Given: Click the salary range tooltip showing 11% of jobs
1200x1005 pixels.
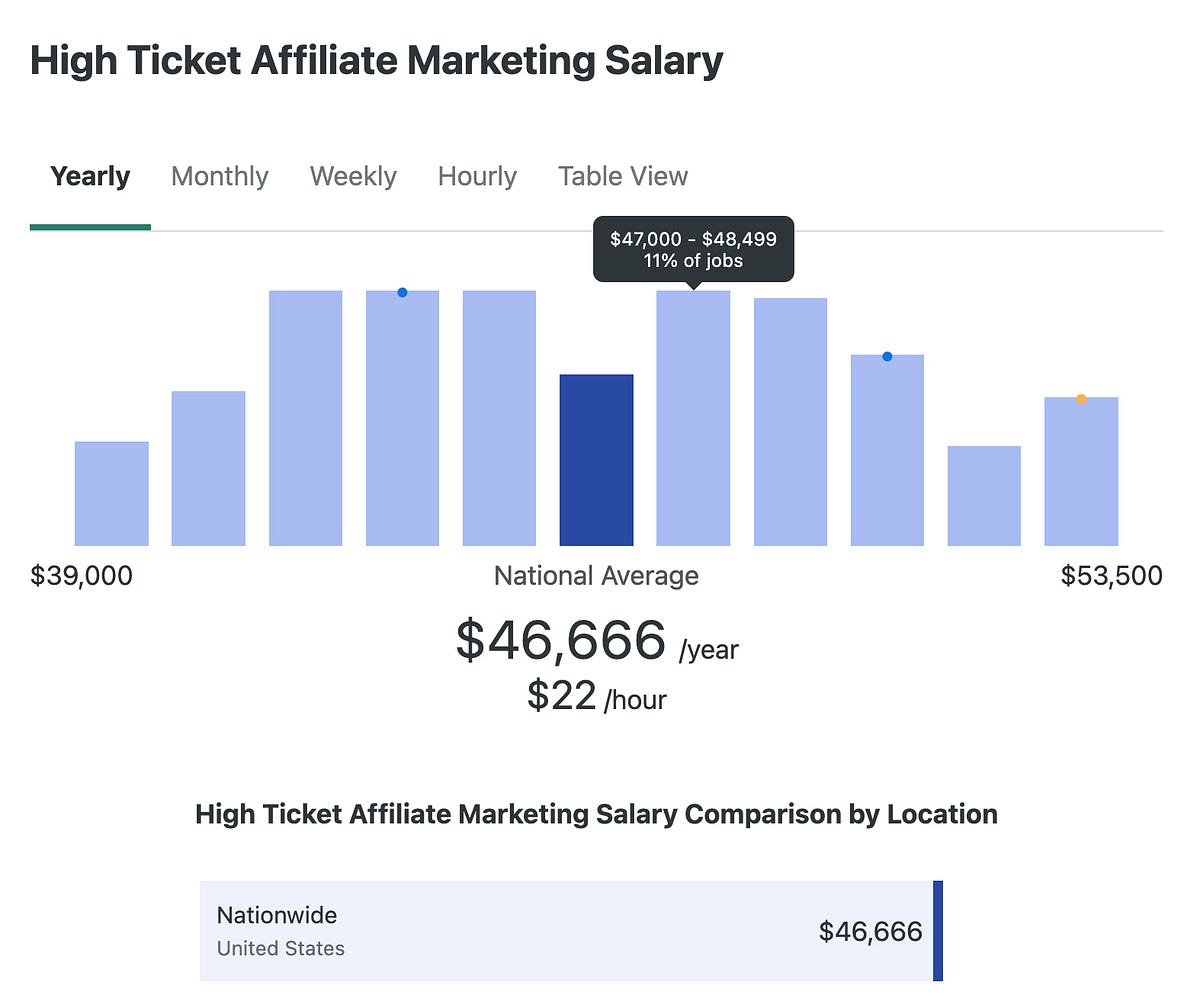Looking at the screenshot, I should tap(693, 248).
